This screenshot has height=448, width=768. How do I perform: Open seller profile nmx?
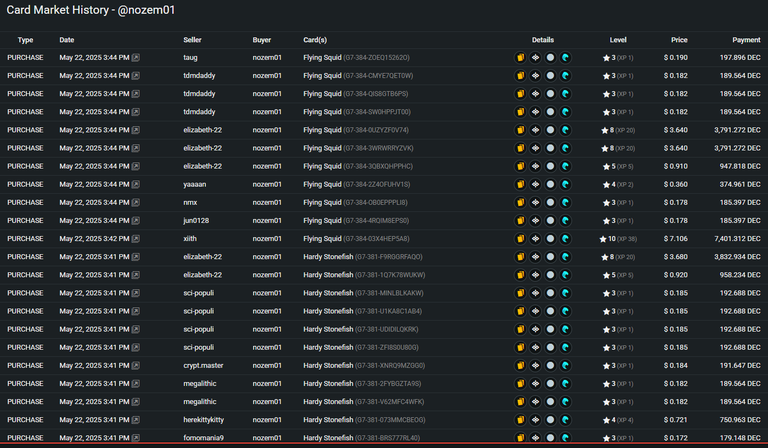point(190,203)
